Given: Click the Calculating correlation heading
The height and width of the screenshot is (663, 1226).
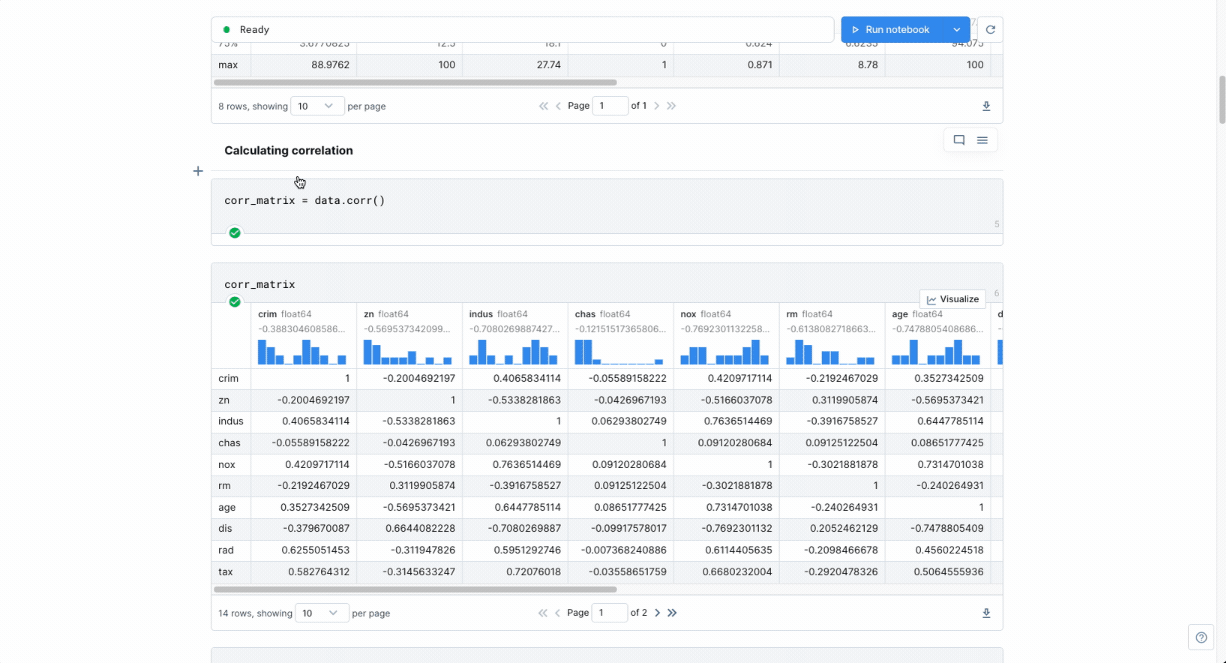Looking at the screenshot, I should pyautogui.click(x=288, y=151).
